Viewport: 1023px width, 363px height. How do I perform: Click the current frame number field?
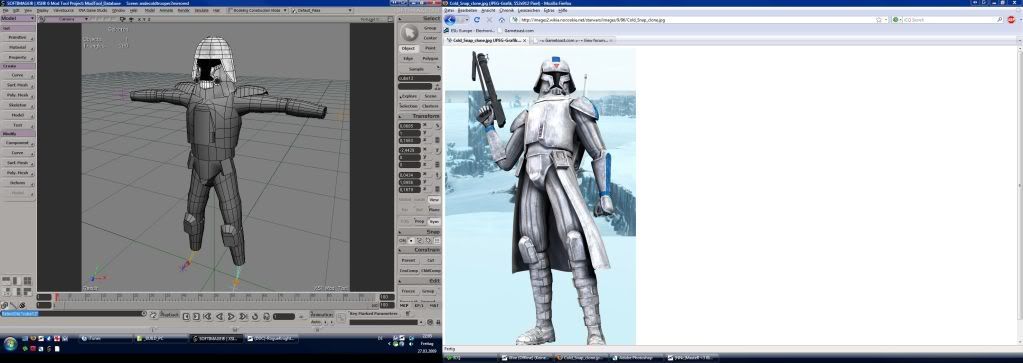click(x=284, y=317)
